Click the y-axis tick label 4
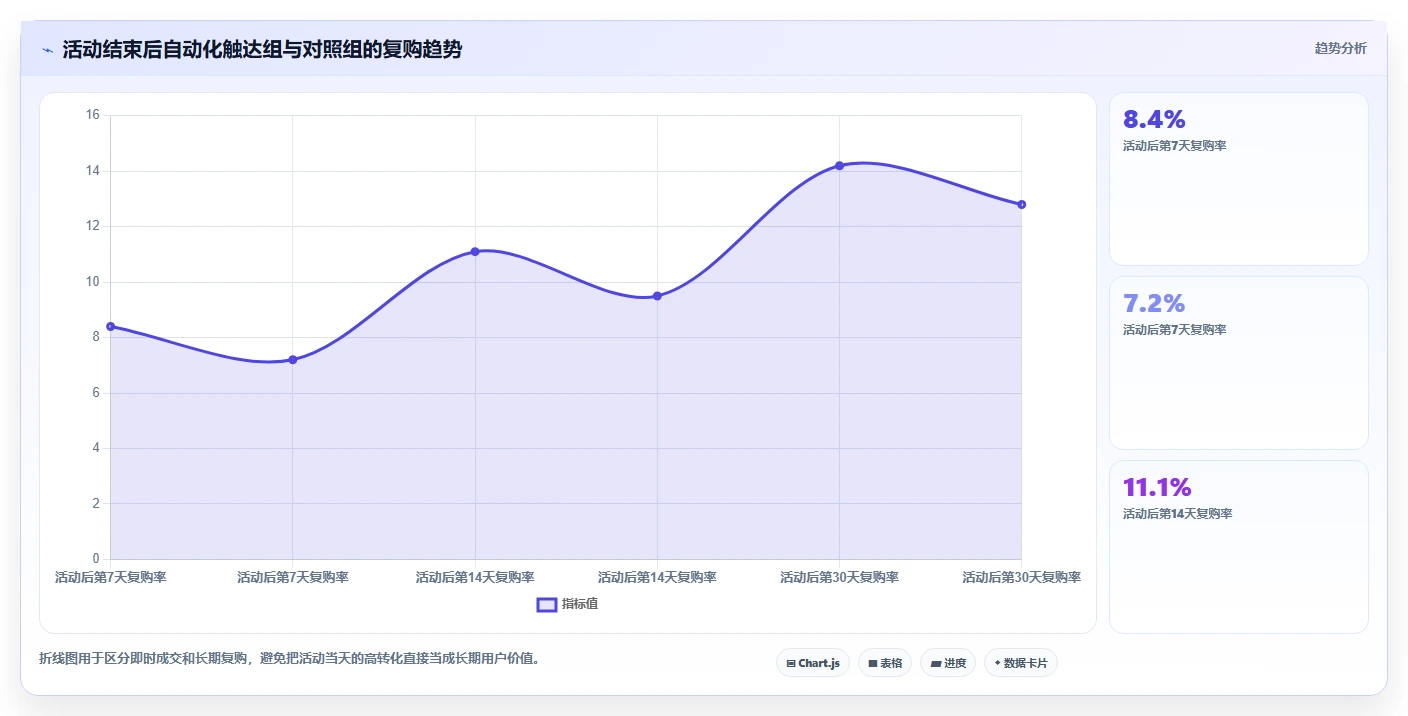The image size is (1408, 716). coord(96,448)
